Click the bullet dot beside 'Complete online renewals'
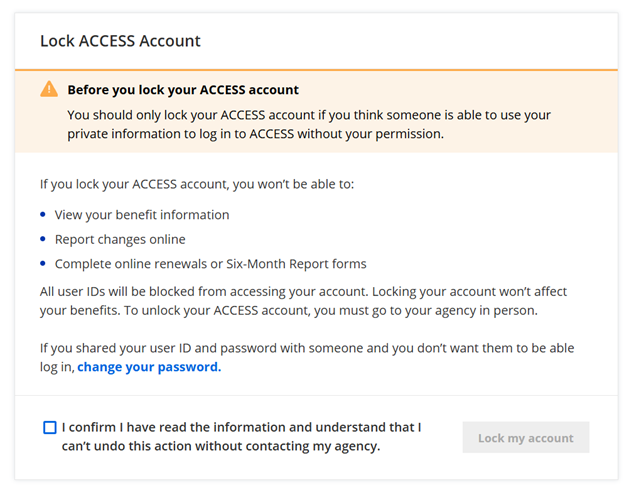Screen dimensions: 624x485 click(x=43, y=264)
